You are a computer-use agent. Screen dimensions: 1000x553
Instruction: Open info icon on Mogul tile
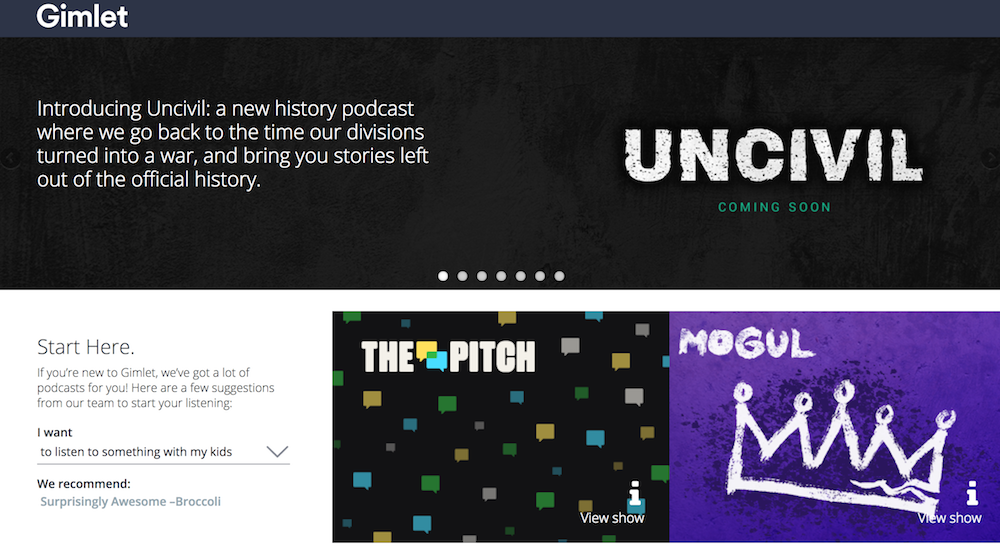(972, 493)
